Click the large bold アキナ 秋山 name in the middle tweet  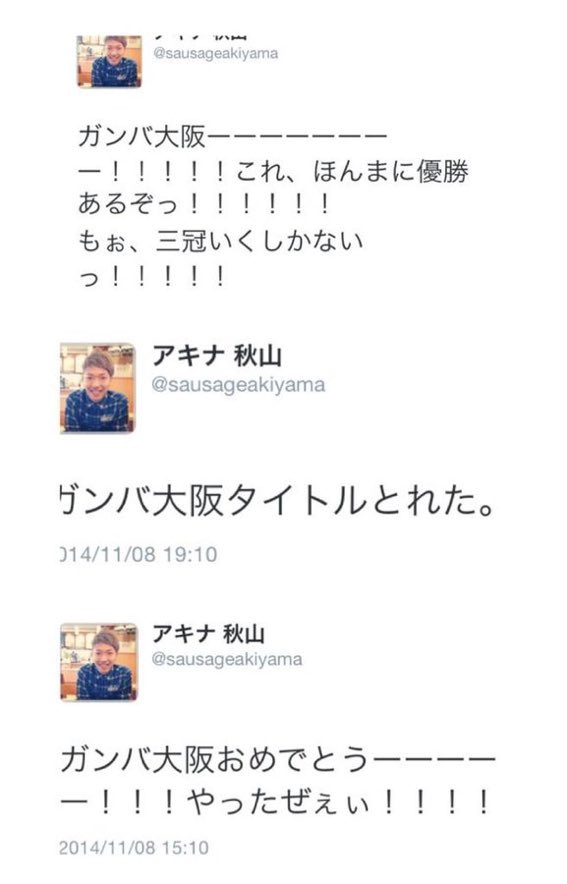tap(217, 356)
